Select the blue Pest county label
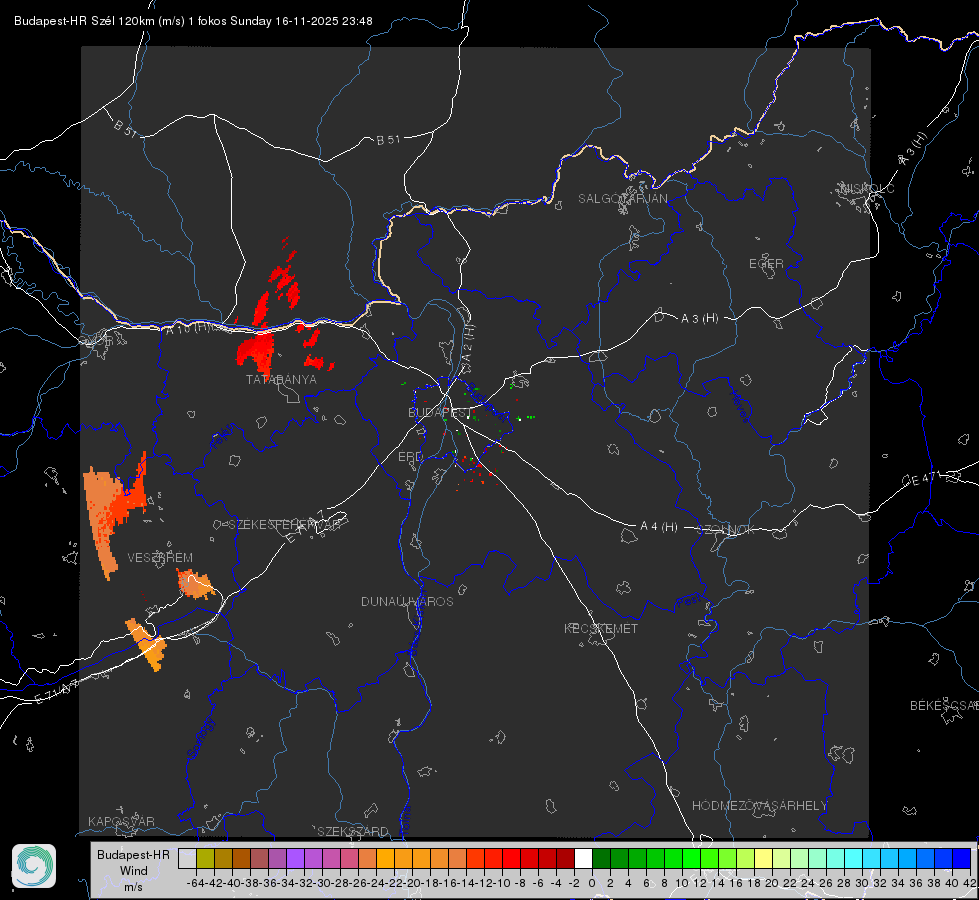The image size is (979, 900). tap(689, 602)
